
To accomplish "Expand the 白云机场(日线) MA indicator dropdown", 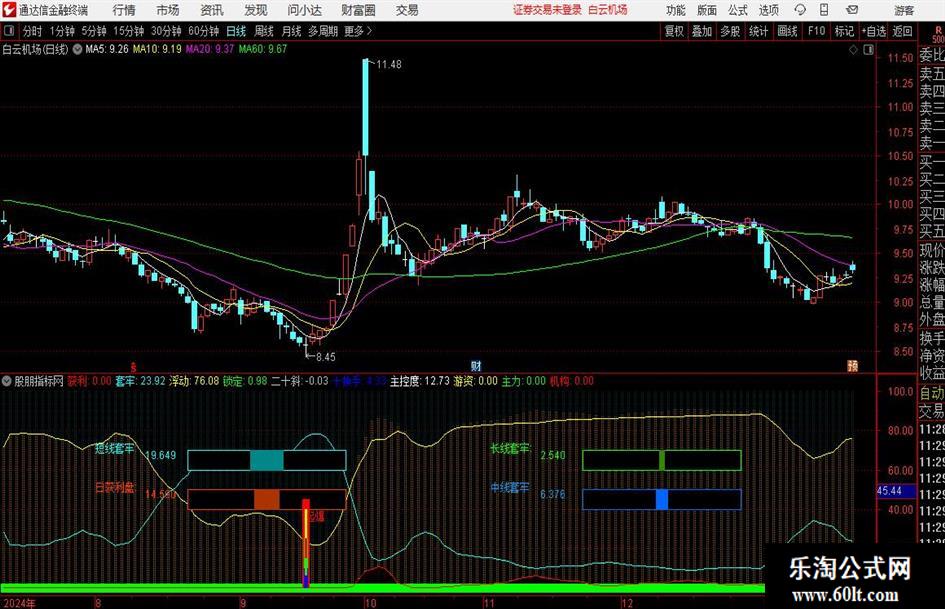I will point(78,49).
